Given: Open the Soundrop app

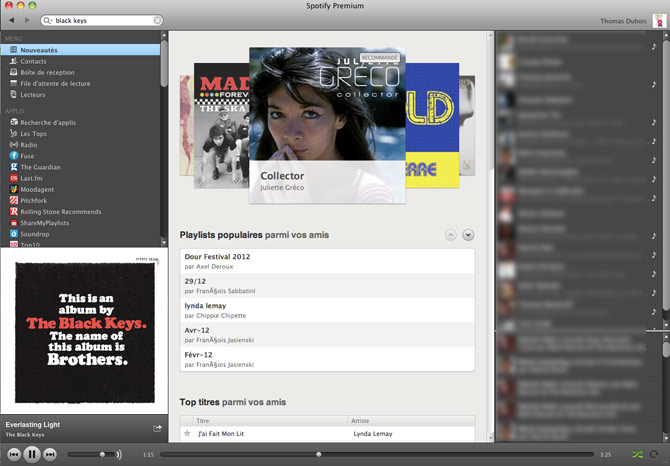Looking at the screenshot, I should [35, 234].
